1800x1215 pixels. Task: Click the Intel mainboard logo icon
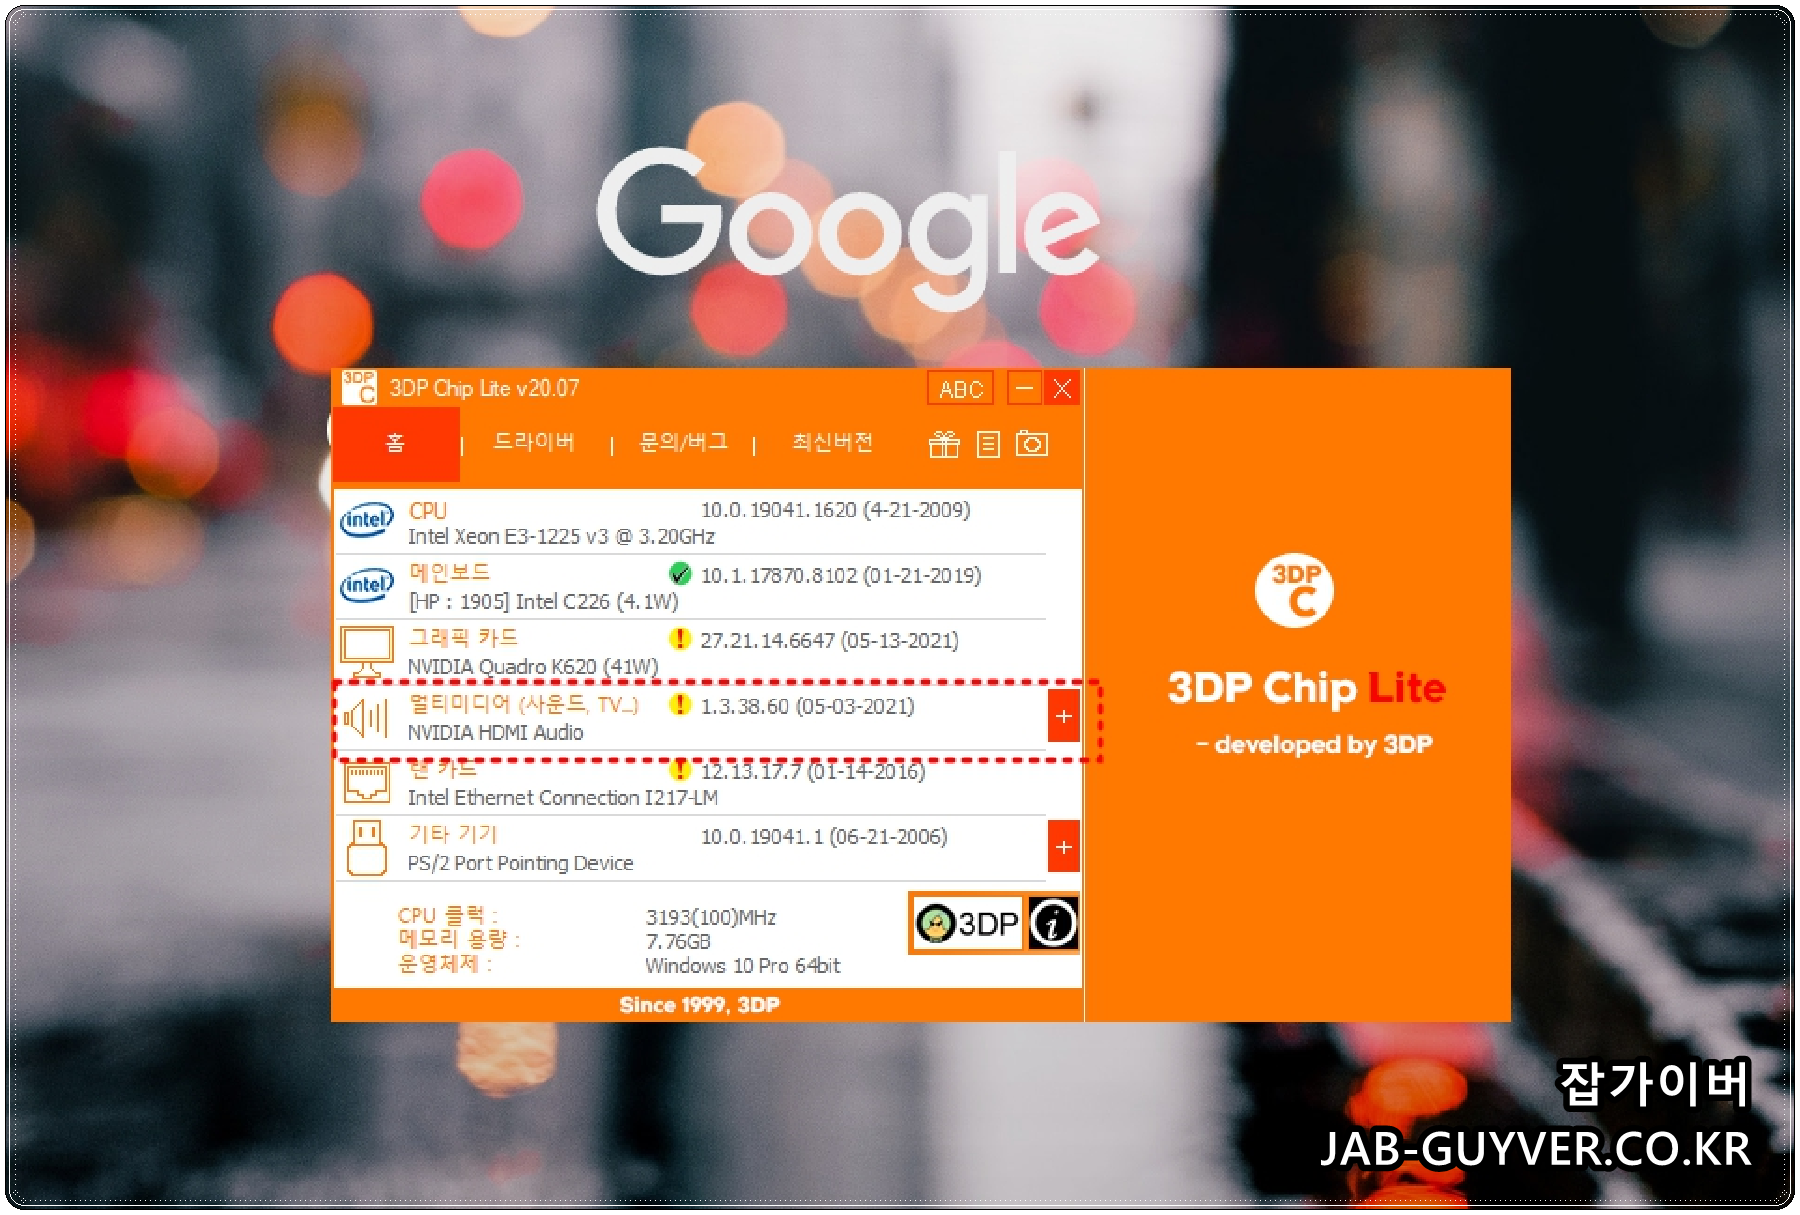(367, 585)
